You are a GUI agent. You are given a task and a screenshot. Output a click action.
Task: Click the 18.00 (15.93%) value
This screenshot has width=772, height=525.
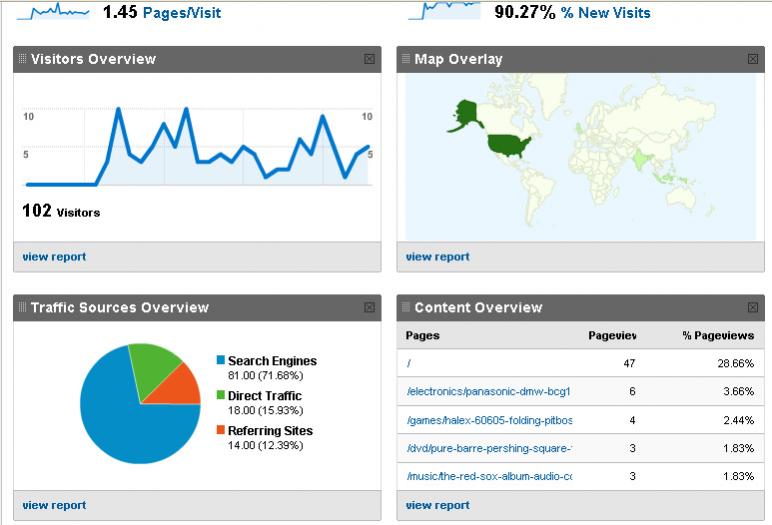point(265,411)
